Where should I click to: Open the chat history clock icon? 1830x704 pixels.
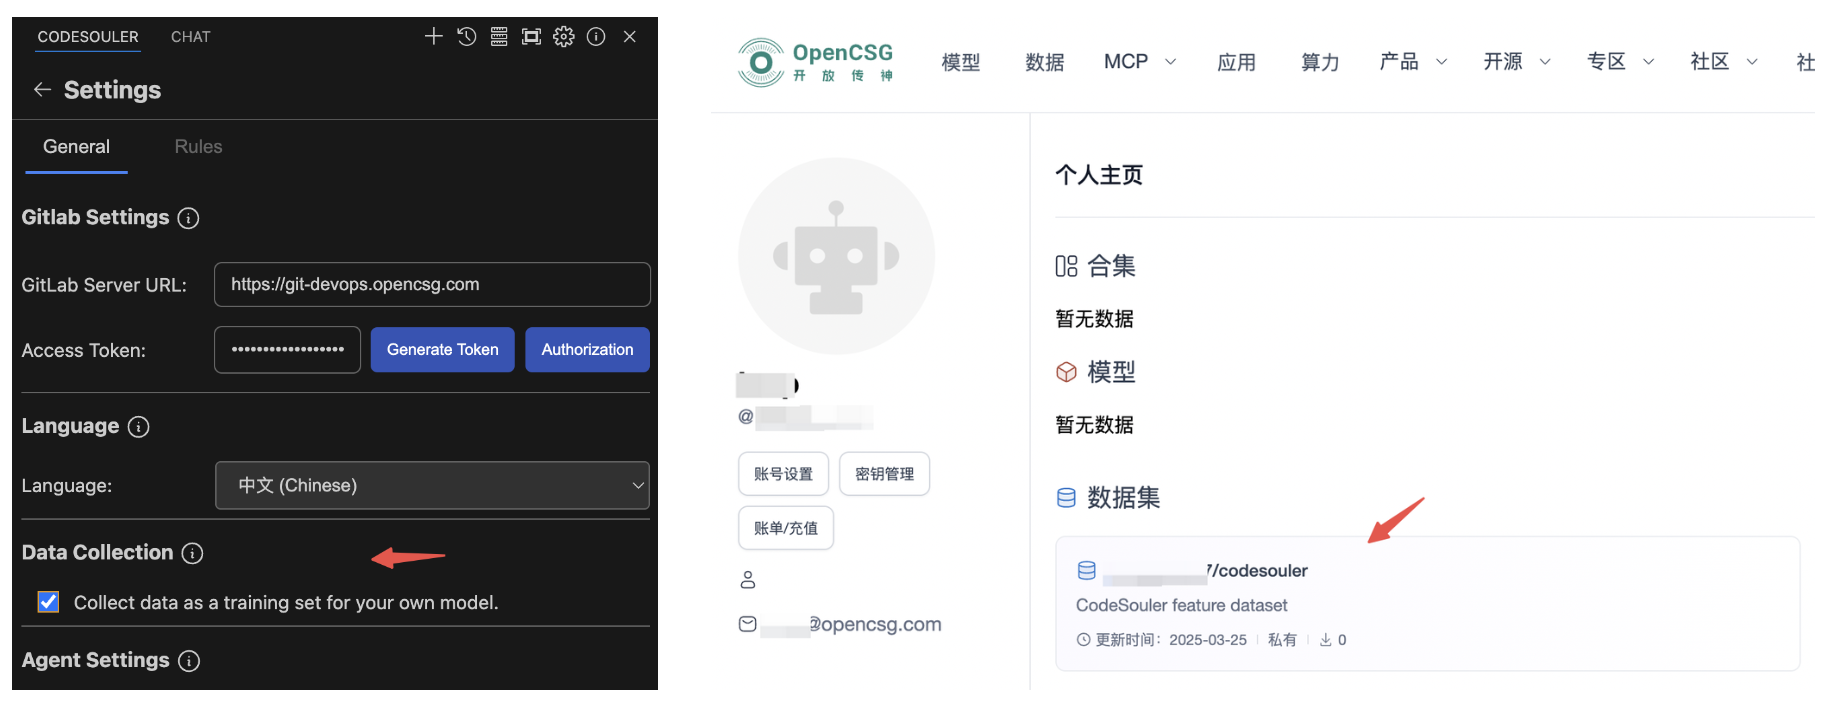[x=466, y=37]
